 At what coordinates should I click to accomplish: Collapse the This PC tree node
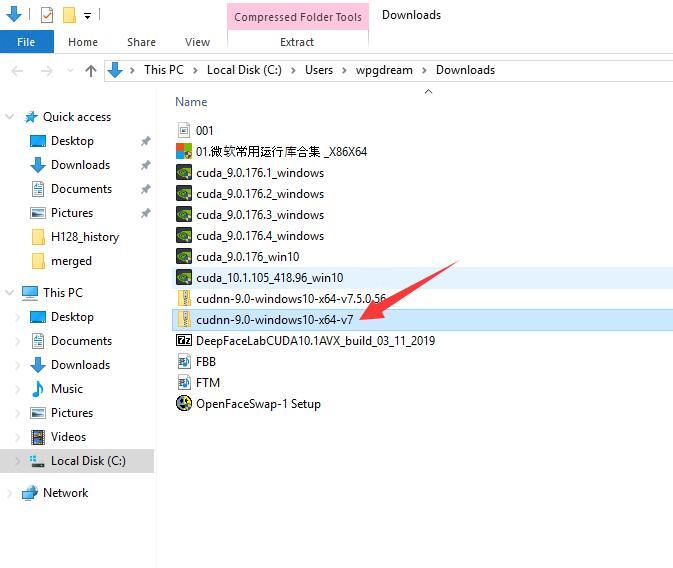[x=11, y=293]
